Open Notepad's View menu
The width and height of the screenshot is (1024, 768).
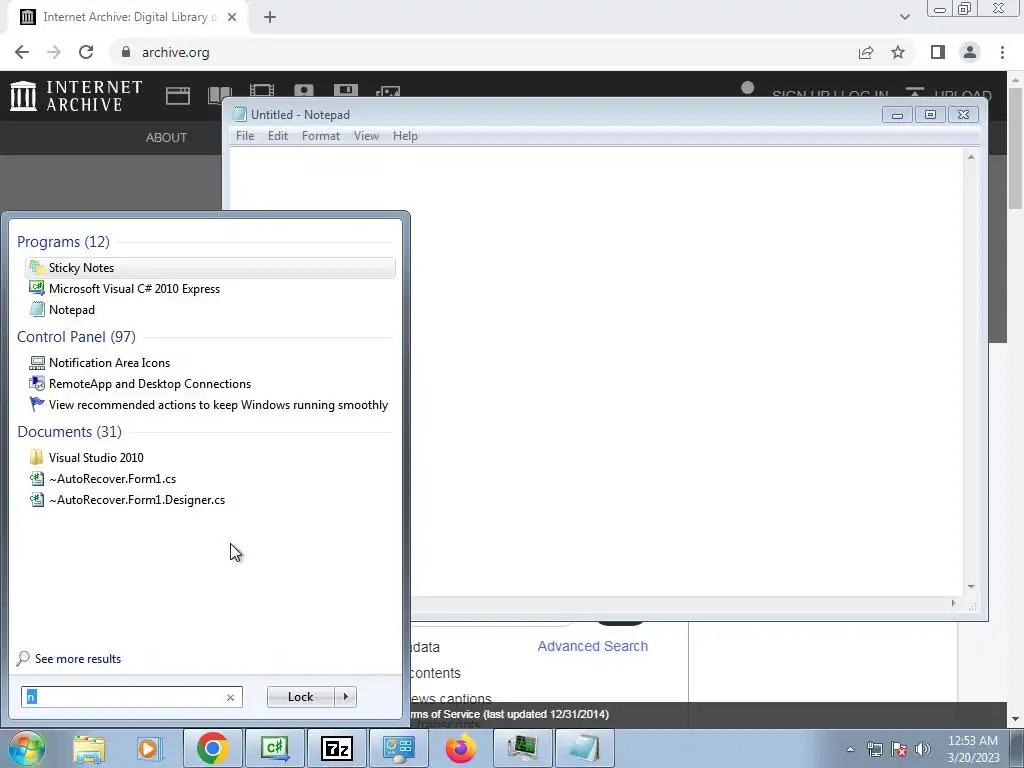tap(366, 136)
